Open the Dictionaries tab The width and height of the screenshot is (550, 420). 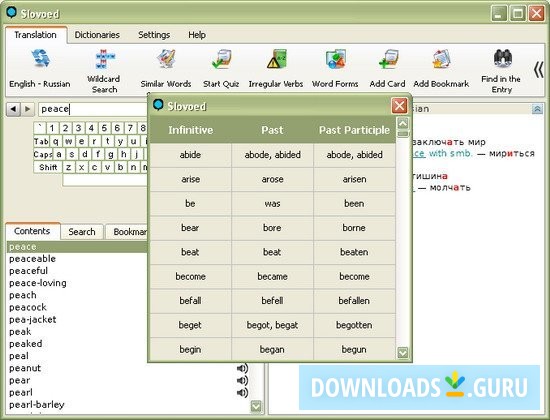[97, 35]
